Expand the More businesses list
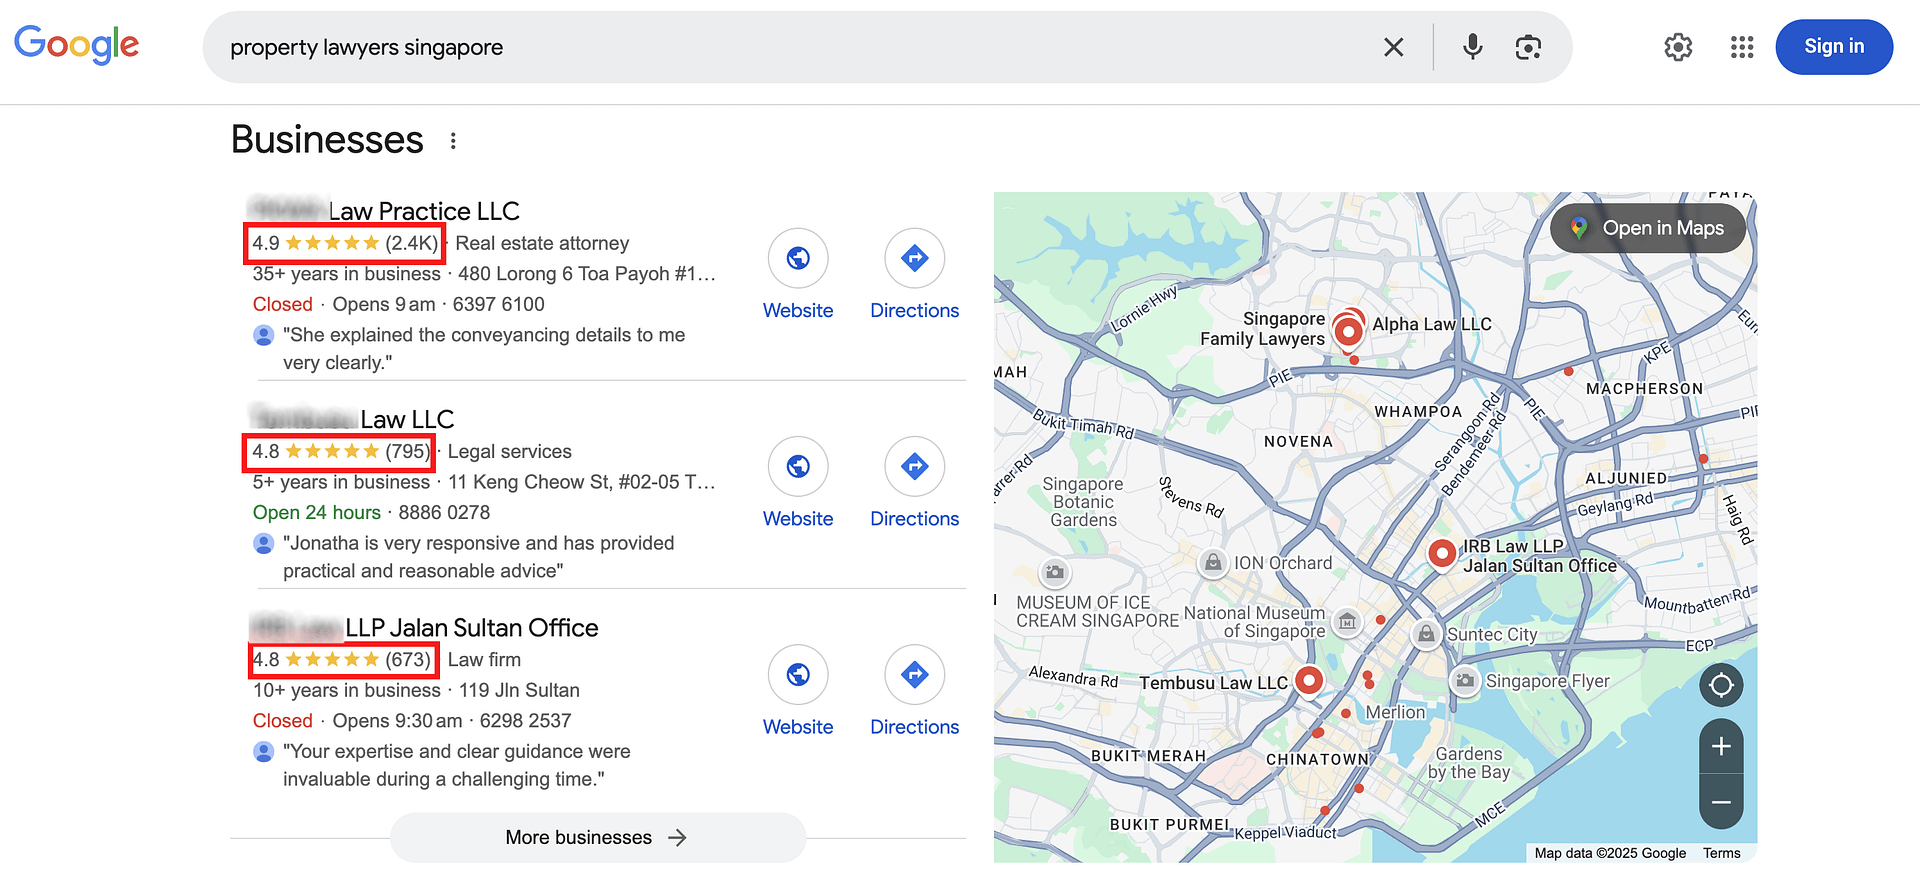The width and height of the screenshot is (1920, 873). [597, 837]
